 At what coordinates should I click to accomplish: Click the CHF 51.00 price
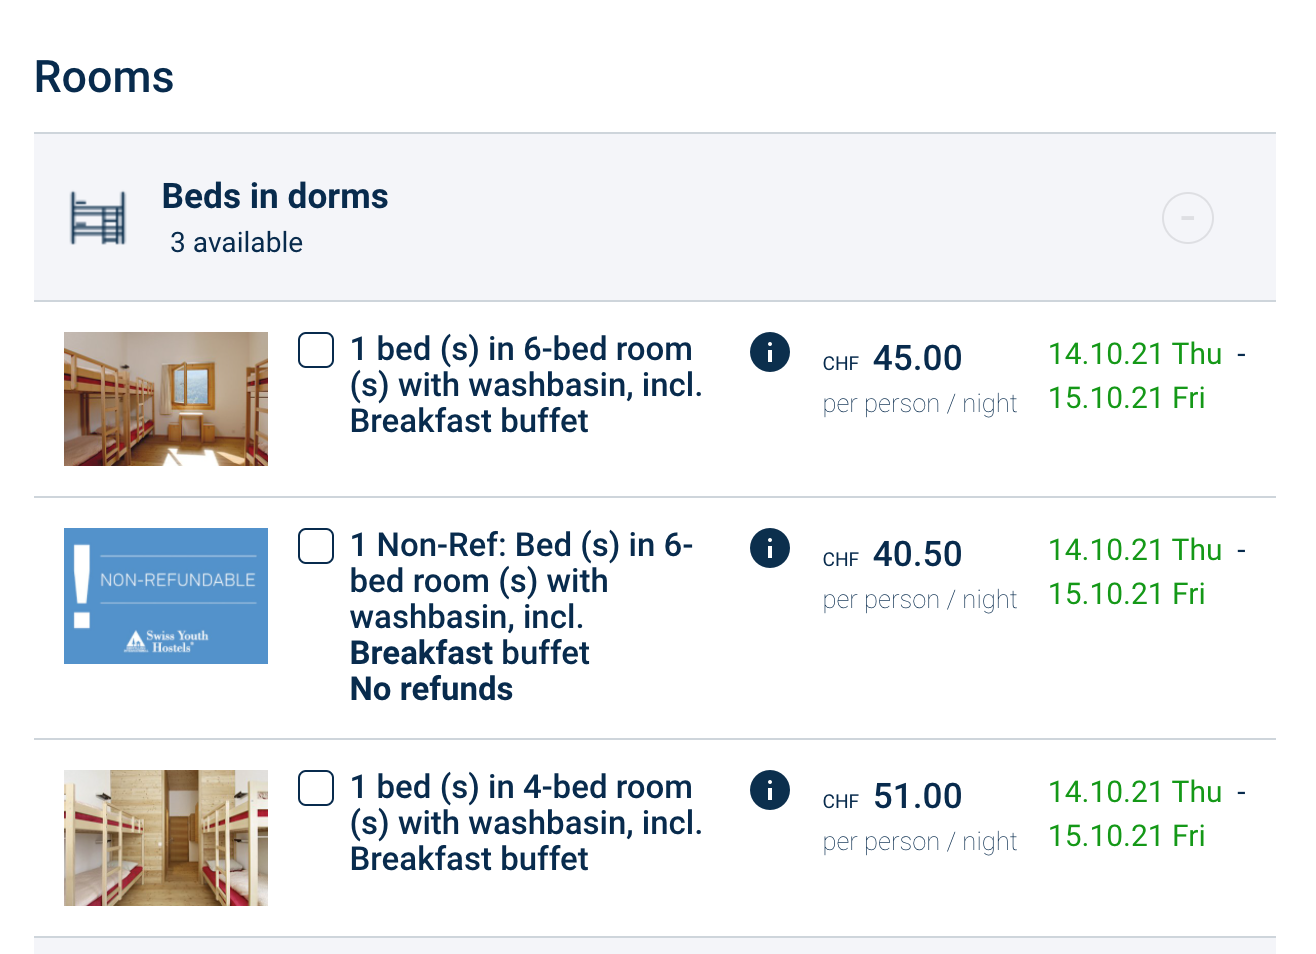(916, 796)
